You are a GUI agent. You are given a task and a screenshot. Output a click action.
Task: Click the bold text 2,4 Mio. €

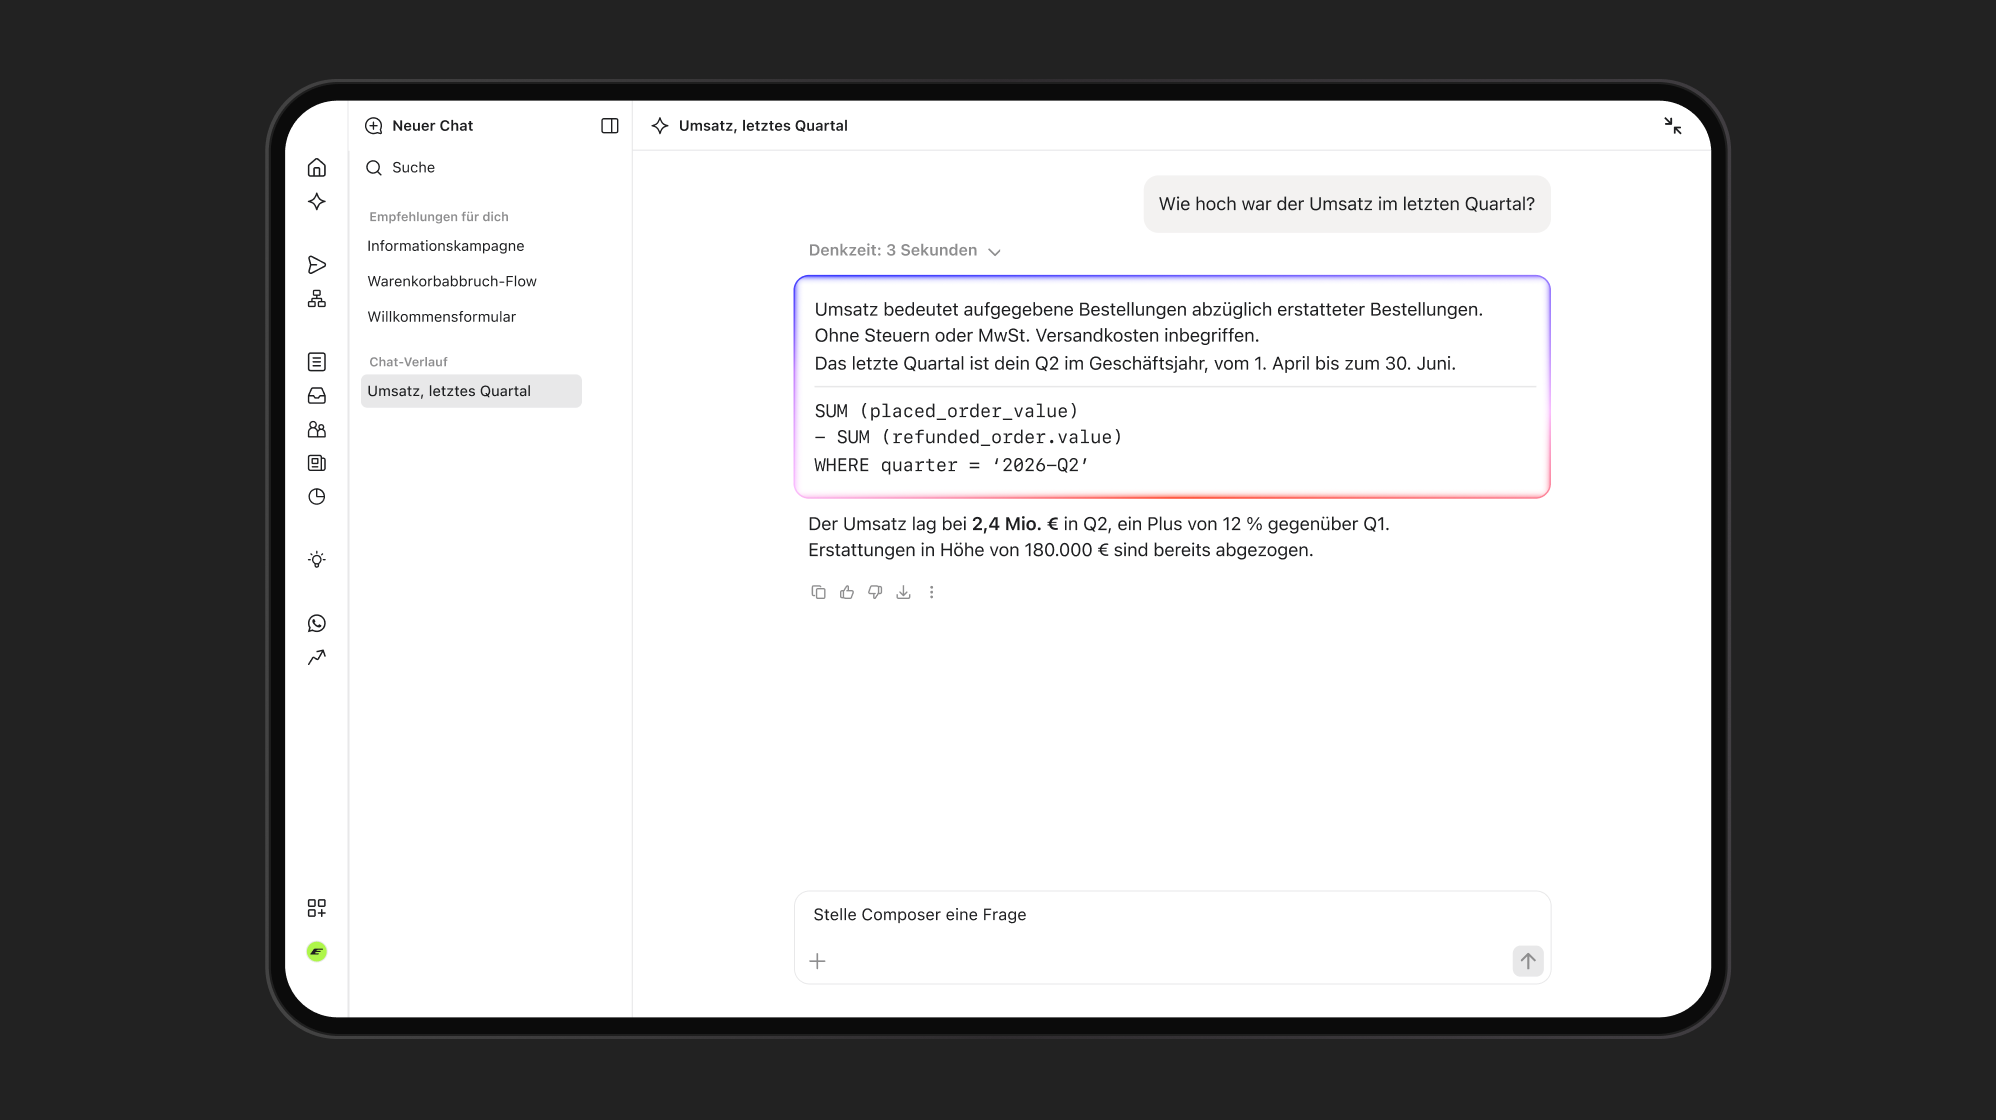click(1015, 524)
